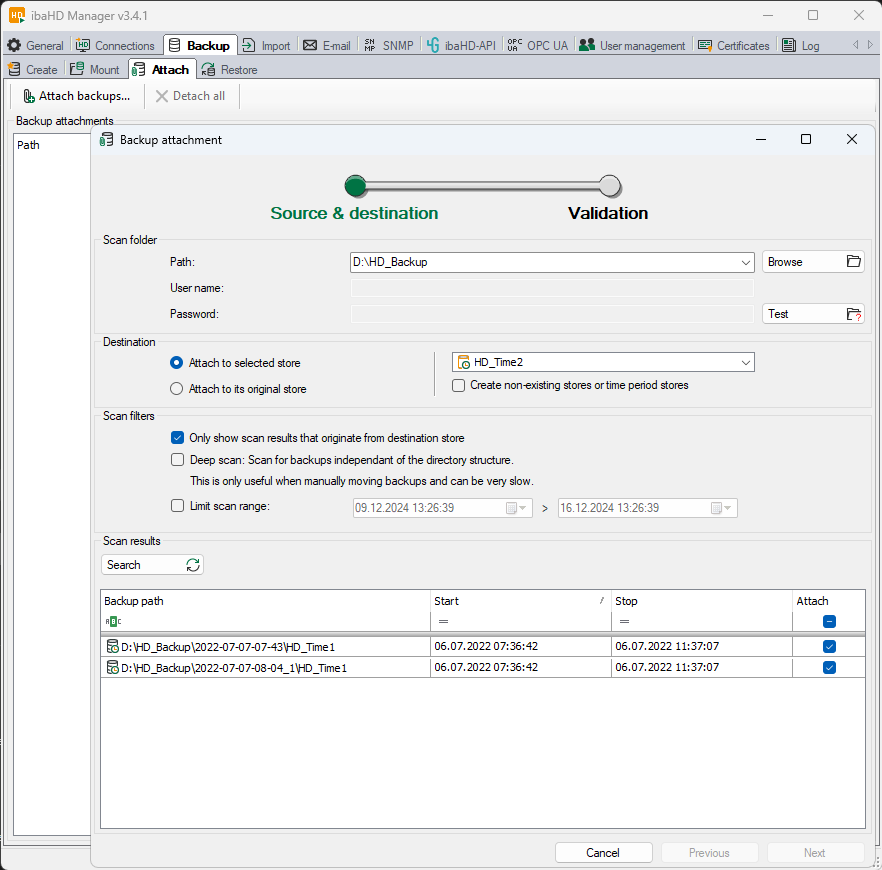Click the scroll-right arrow in main tab bar

[x=870, y=45]
